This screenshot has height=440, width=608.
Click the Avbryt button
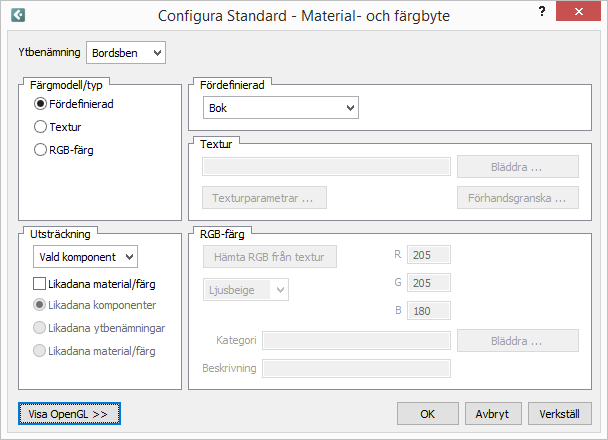click(x=492, y=413)
